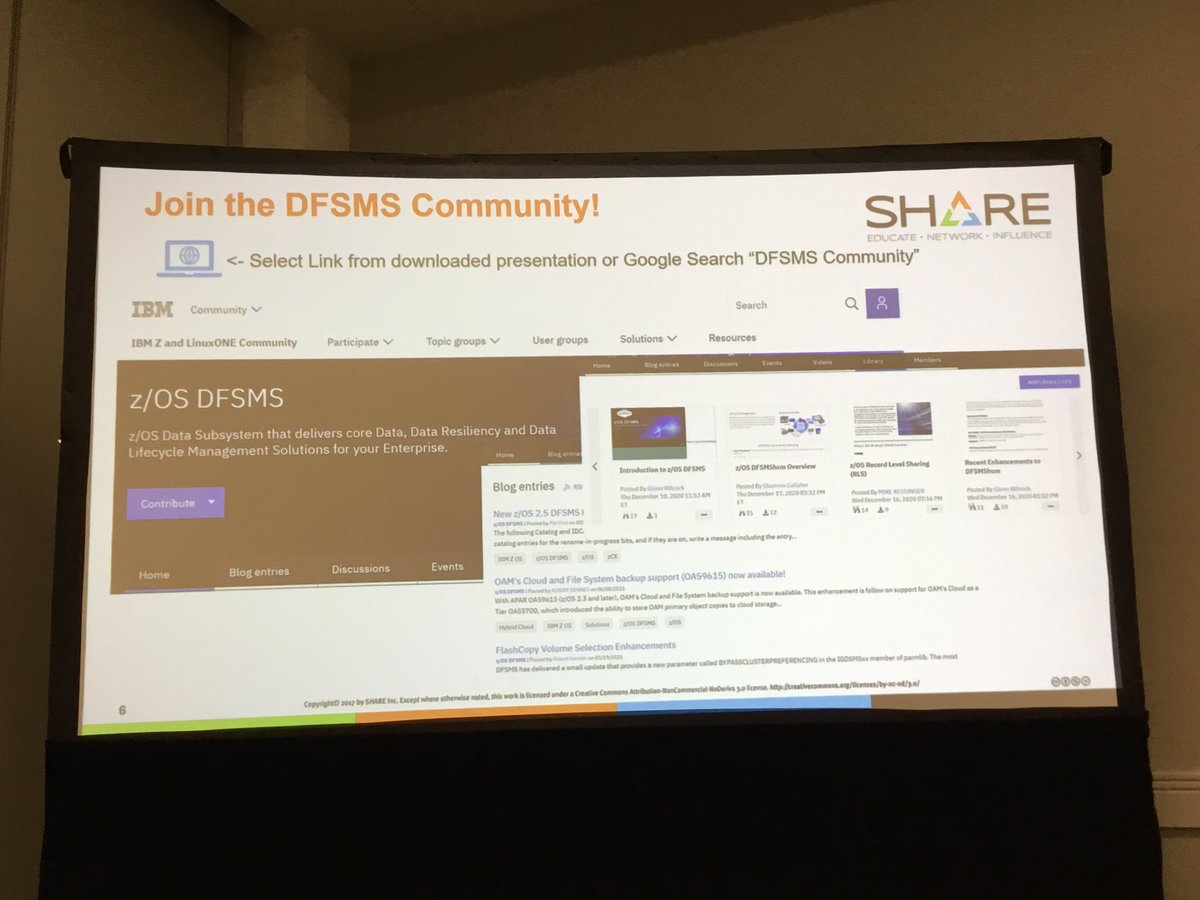The height and width of the screenshot is (900, 1200).
Task: Click IBM Z OS tag under New z/OS 2.5 post
Action: tap(510, 559)
